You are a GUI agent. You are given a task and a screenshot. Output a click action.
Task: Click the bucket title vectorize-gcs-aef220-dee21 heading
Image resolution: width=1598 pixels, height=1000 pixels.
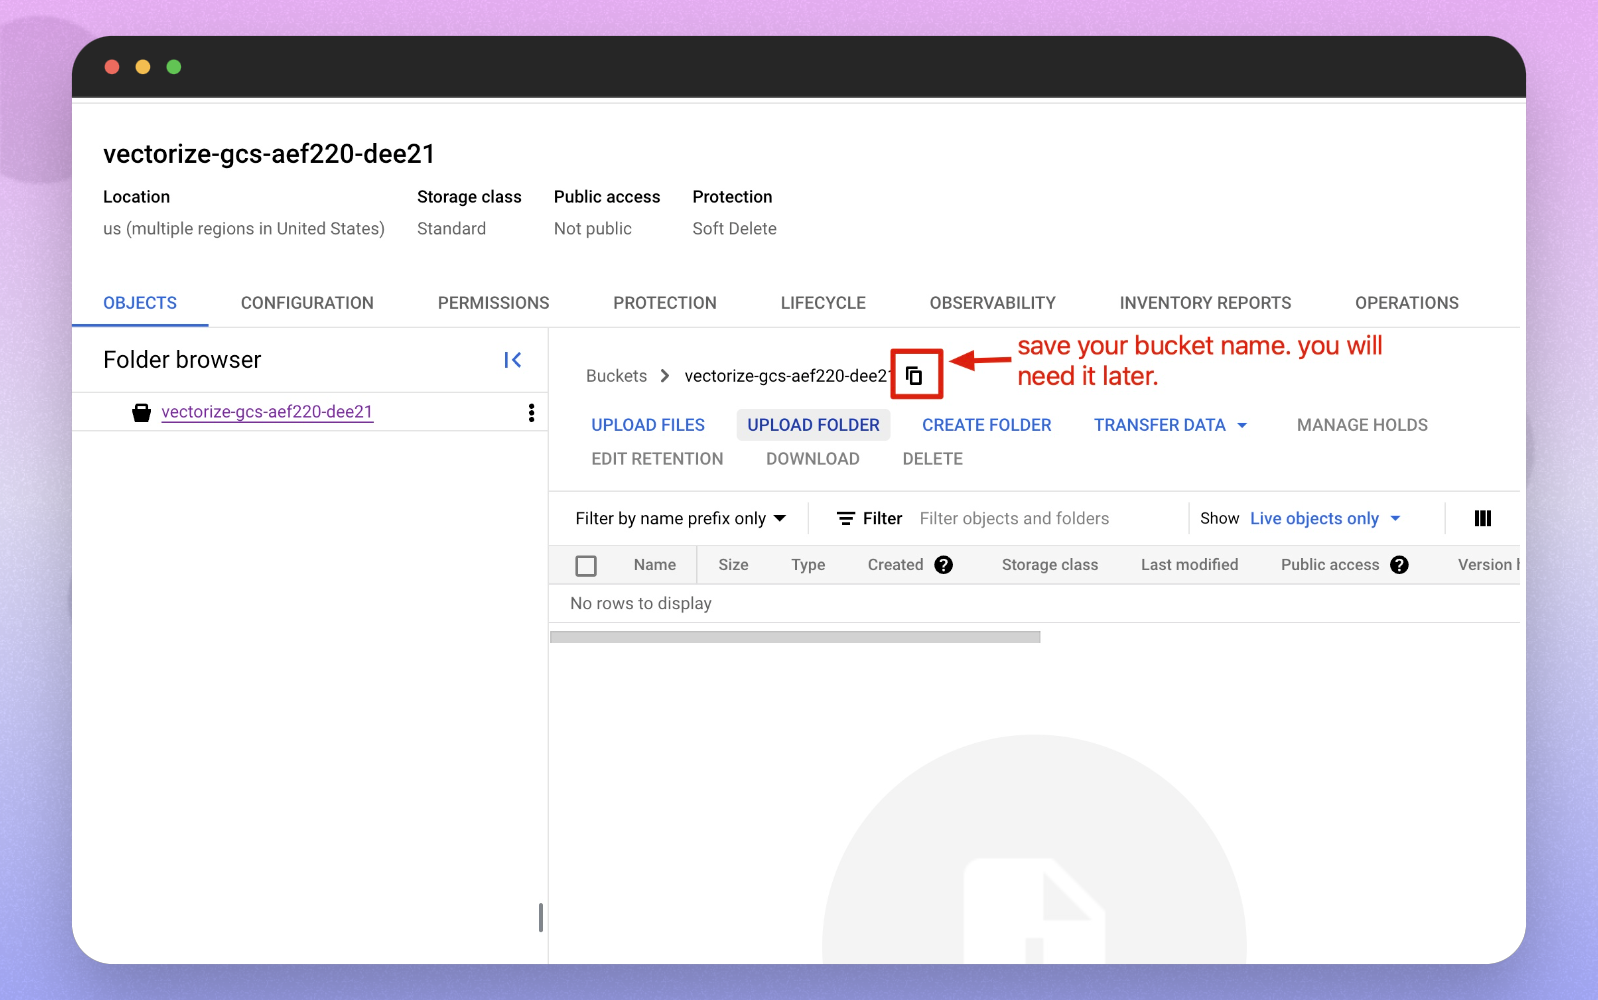269,154
